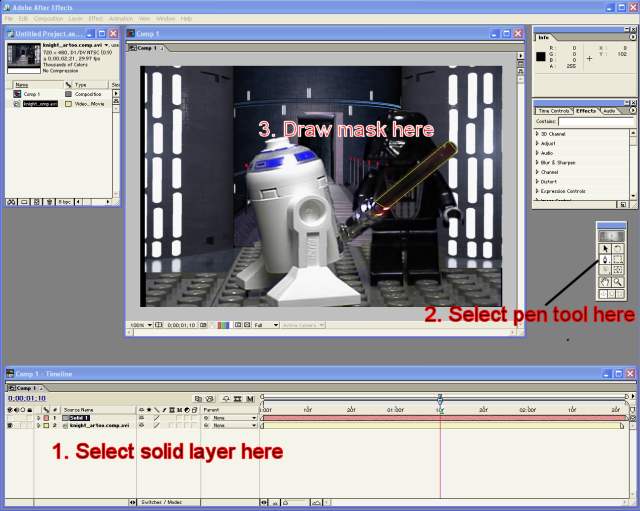
Task: Open Parent dropdown for knight_artoo.comp.avi layer
Action: click(x=233, y=425)
